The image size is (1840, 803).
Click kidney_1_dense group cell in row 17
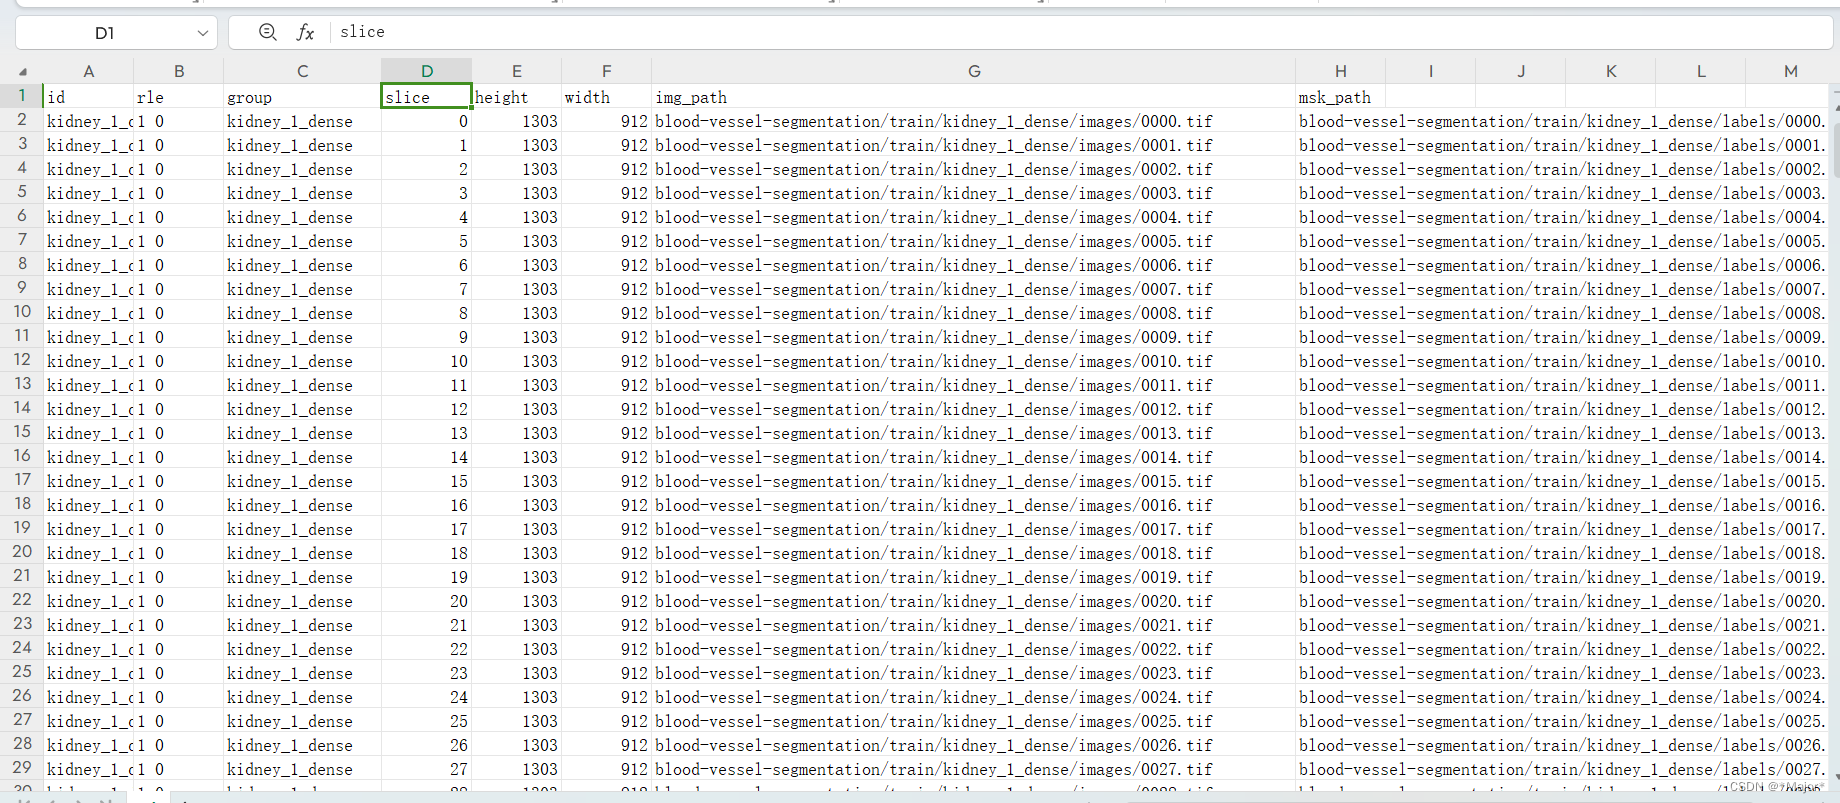[302, 481]
